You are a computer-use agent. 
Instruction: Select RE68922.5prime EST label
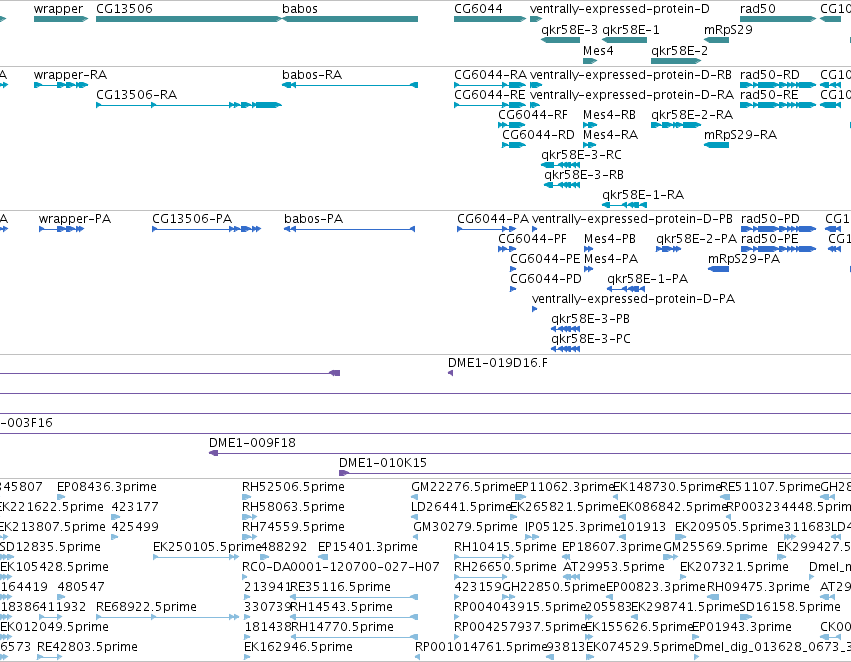click(x=147, y=607)
